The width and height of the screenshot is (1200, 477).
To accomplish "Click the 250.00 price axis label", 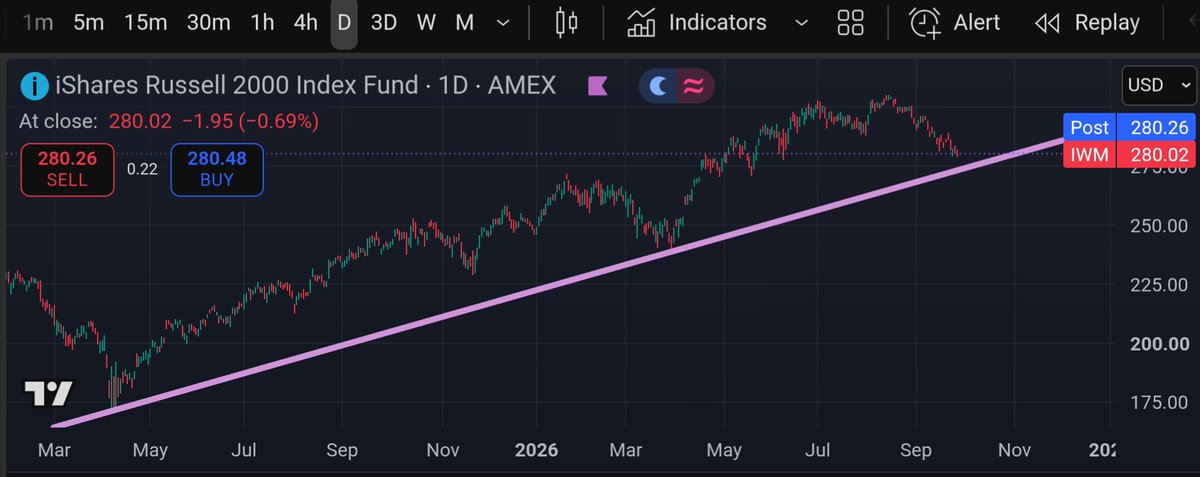I will 1158,226.
